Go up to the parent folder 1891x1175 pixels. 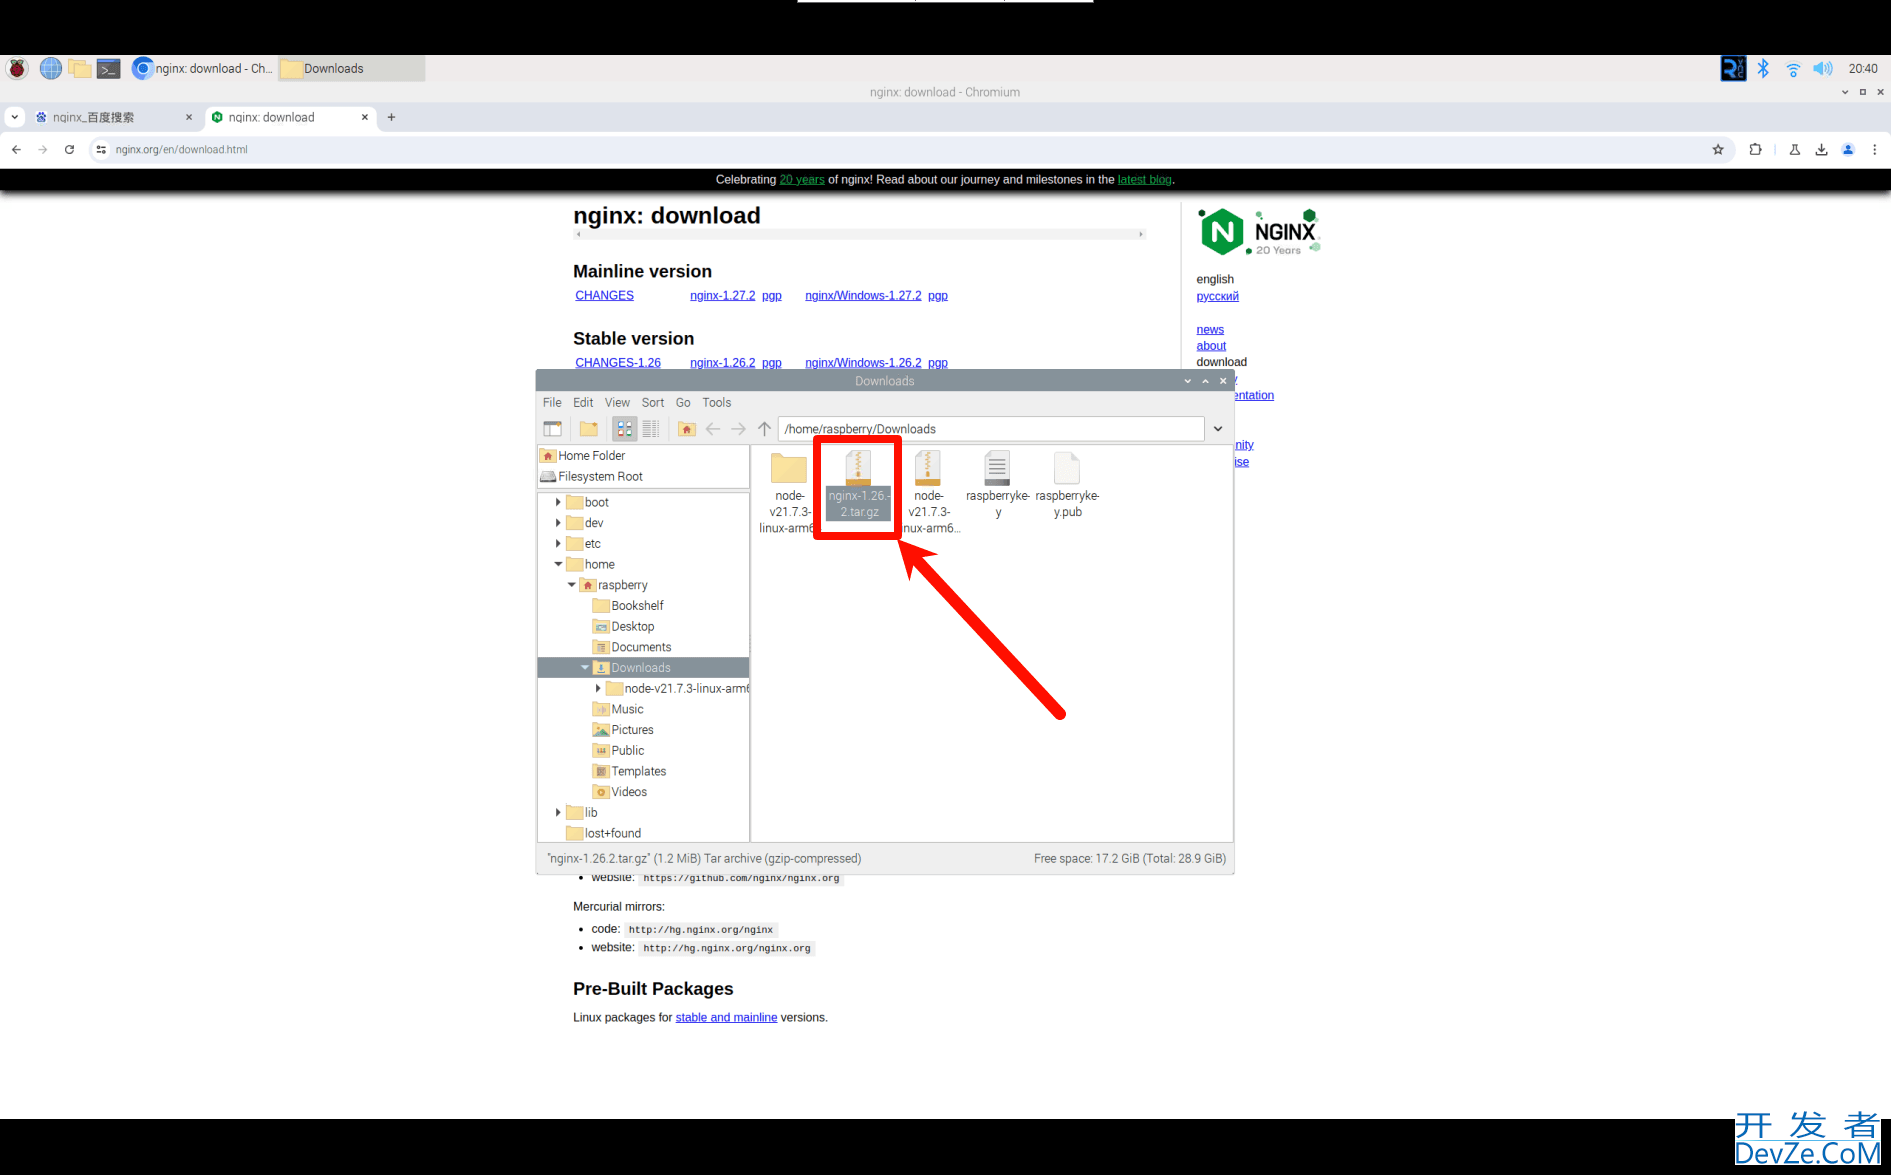point(764,429)
